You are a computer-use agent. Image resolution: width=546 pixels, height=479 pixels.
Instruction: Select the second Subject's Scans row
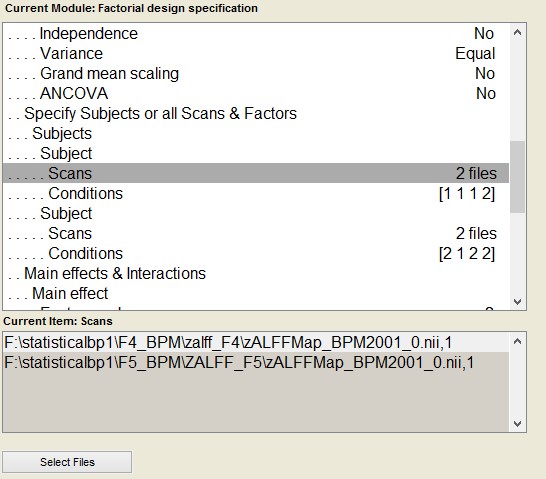pyautogui.click(x=256, y=233)
